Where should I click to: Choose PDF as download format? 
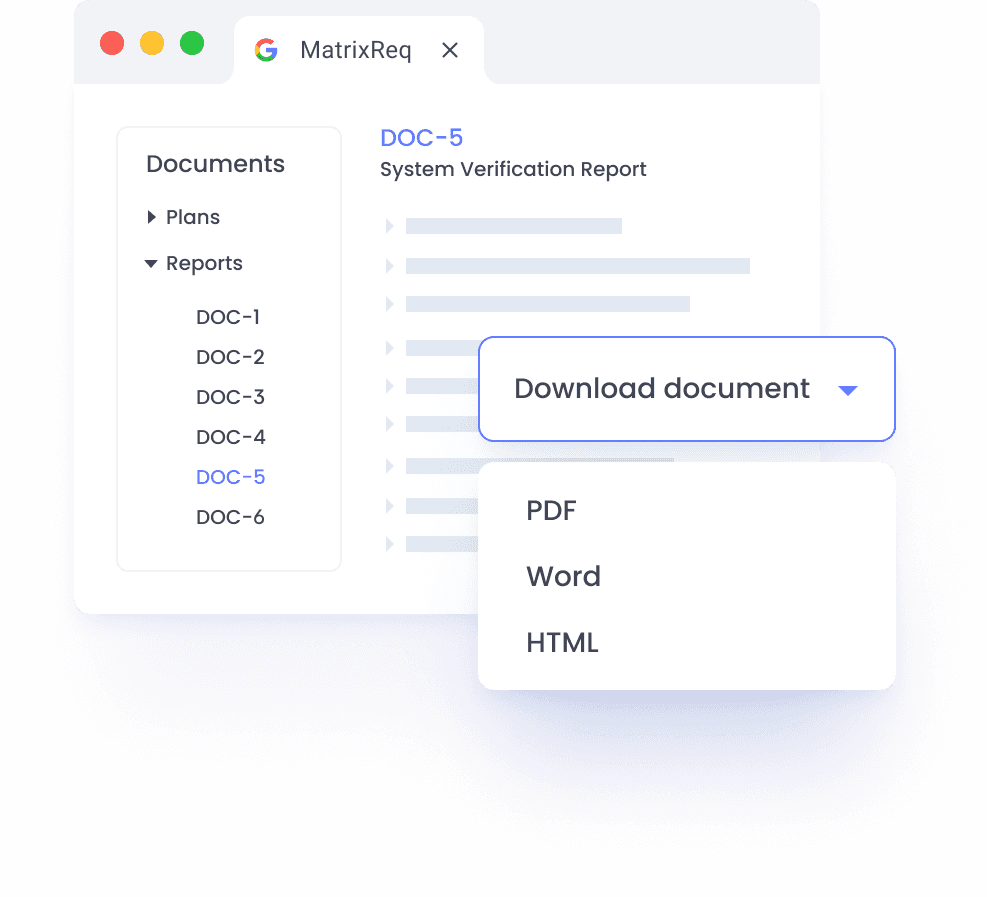click(551, 511)
